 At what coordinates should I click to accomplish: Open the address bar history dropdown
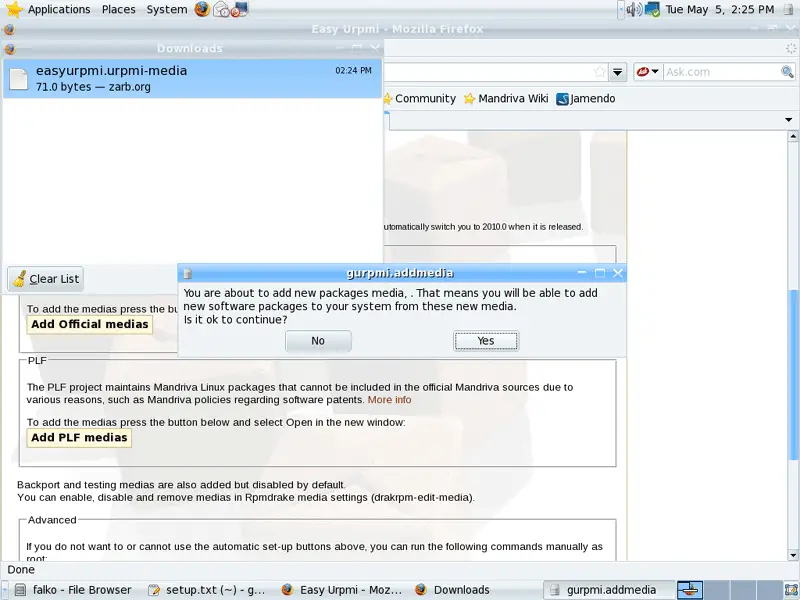click(617, 72)
